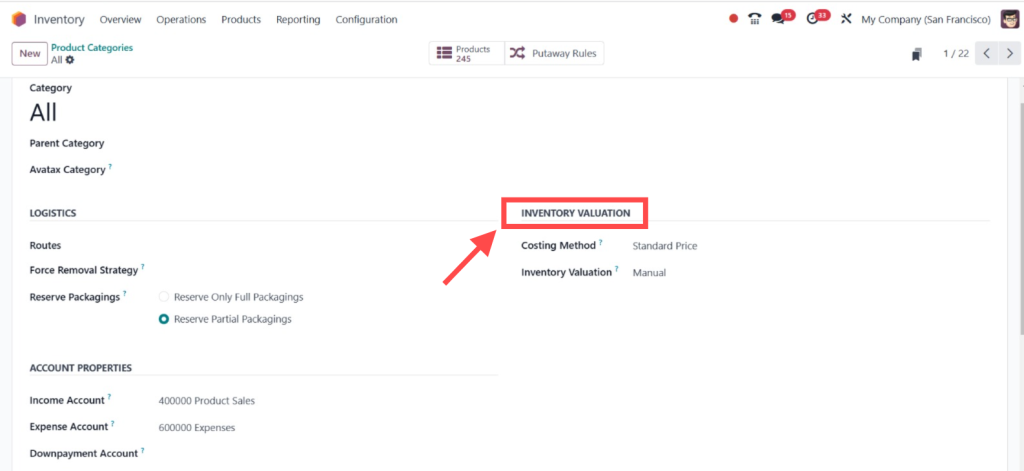The width and height of the screenshot is (1024, 471).
Task: Click the red recording dot indicator
Action: click(x=733, y=19)
